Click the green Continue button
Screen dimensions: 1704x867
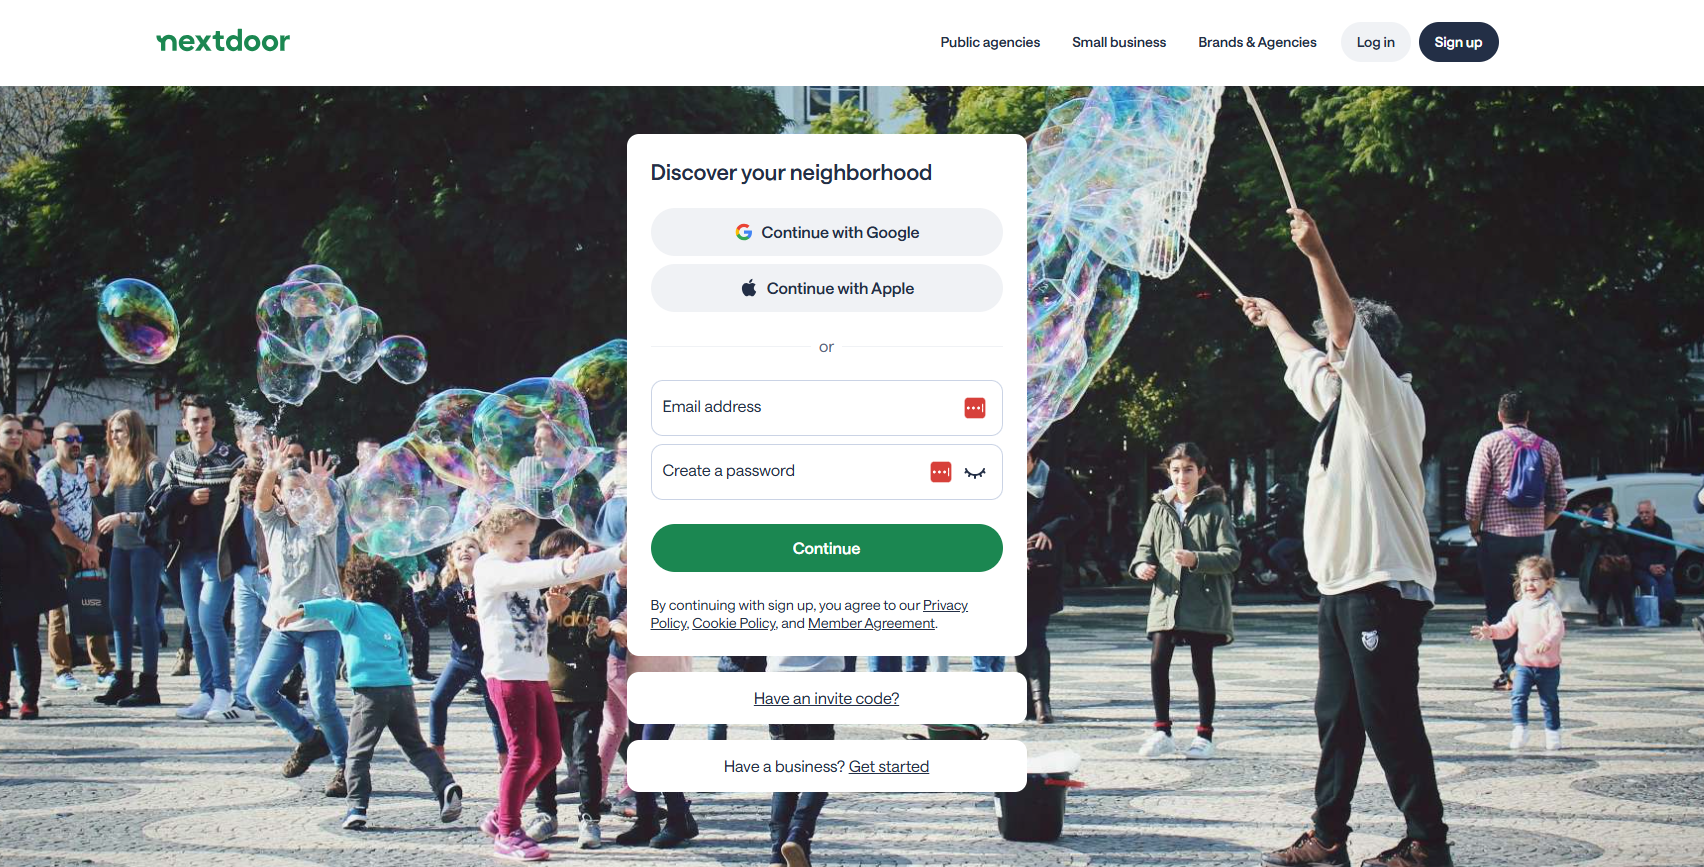coord(827,548)
